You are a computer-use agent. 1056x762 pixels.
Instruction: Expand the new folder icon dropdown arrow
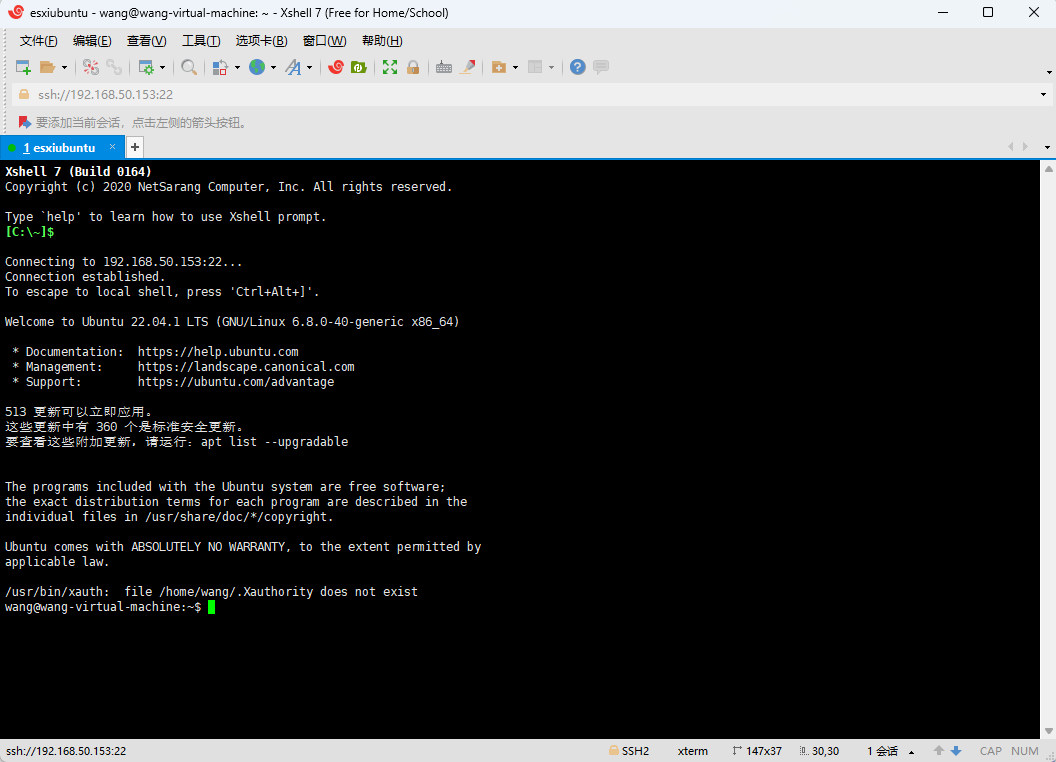(515, 67)
